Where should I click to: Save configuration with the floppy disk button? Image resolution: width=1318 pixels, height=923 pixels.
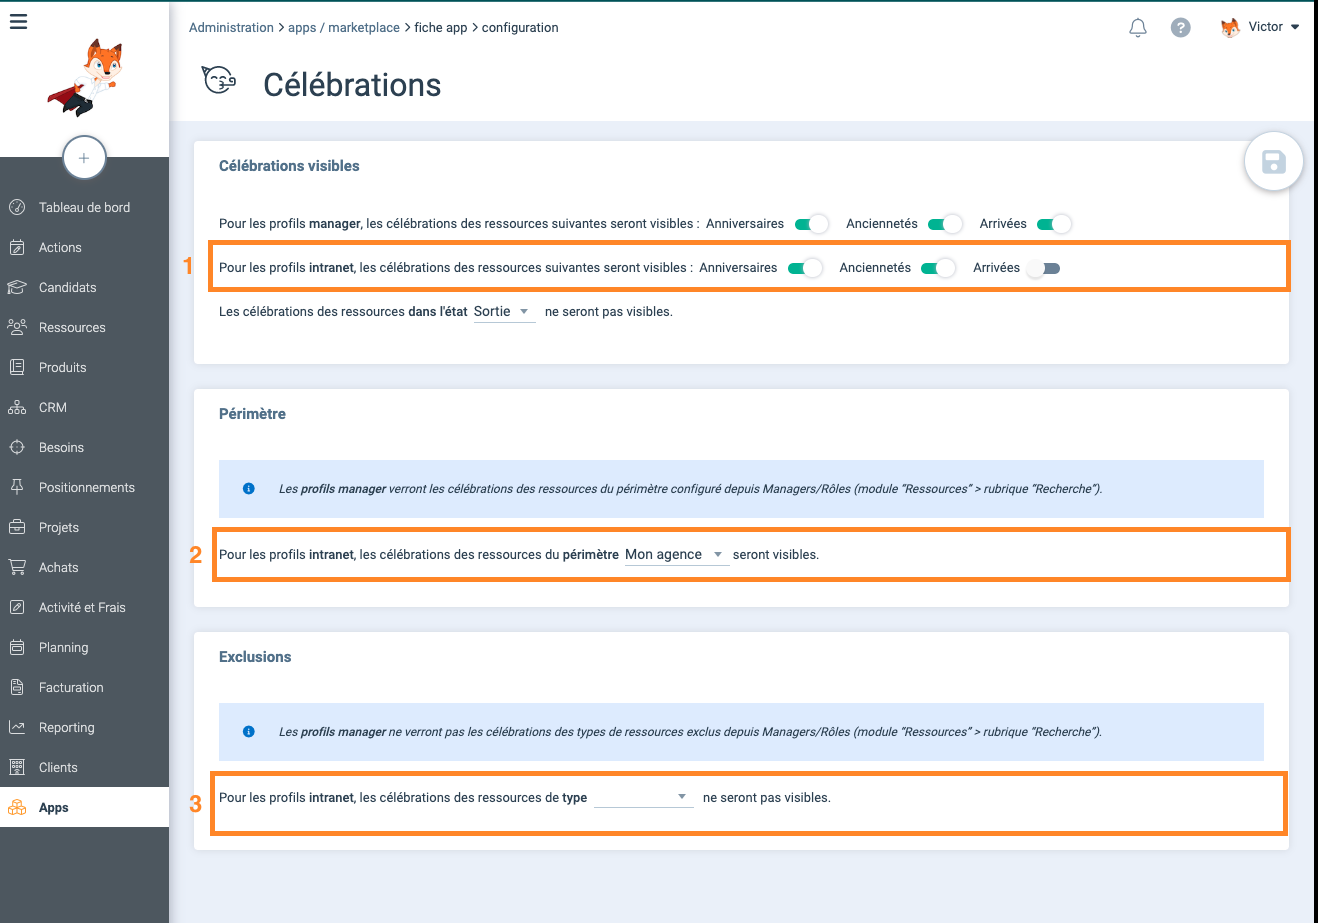point(1273,162)
